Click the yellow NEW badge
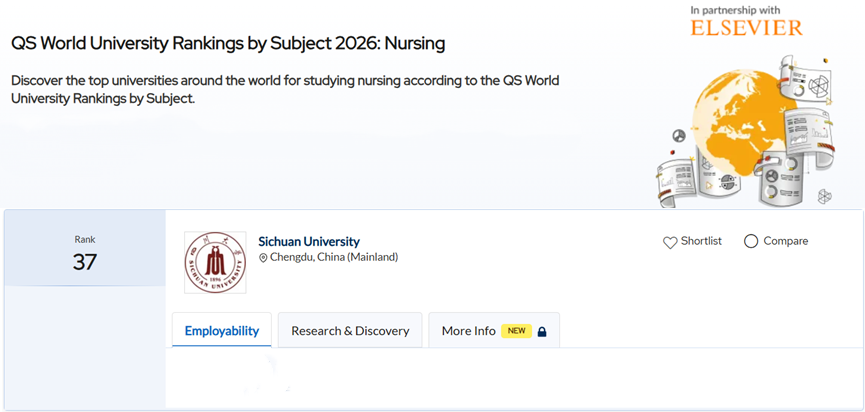865x412 pixels. (x=516, y=331)
